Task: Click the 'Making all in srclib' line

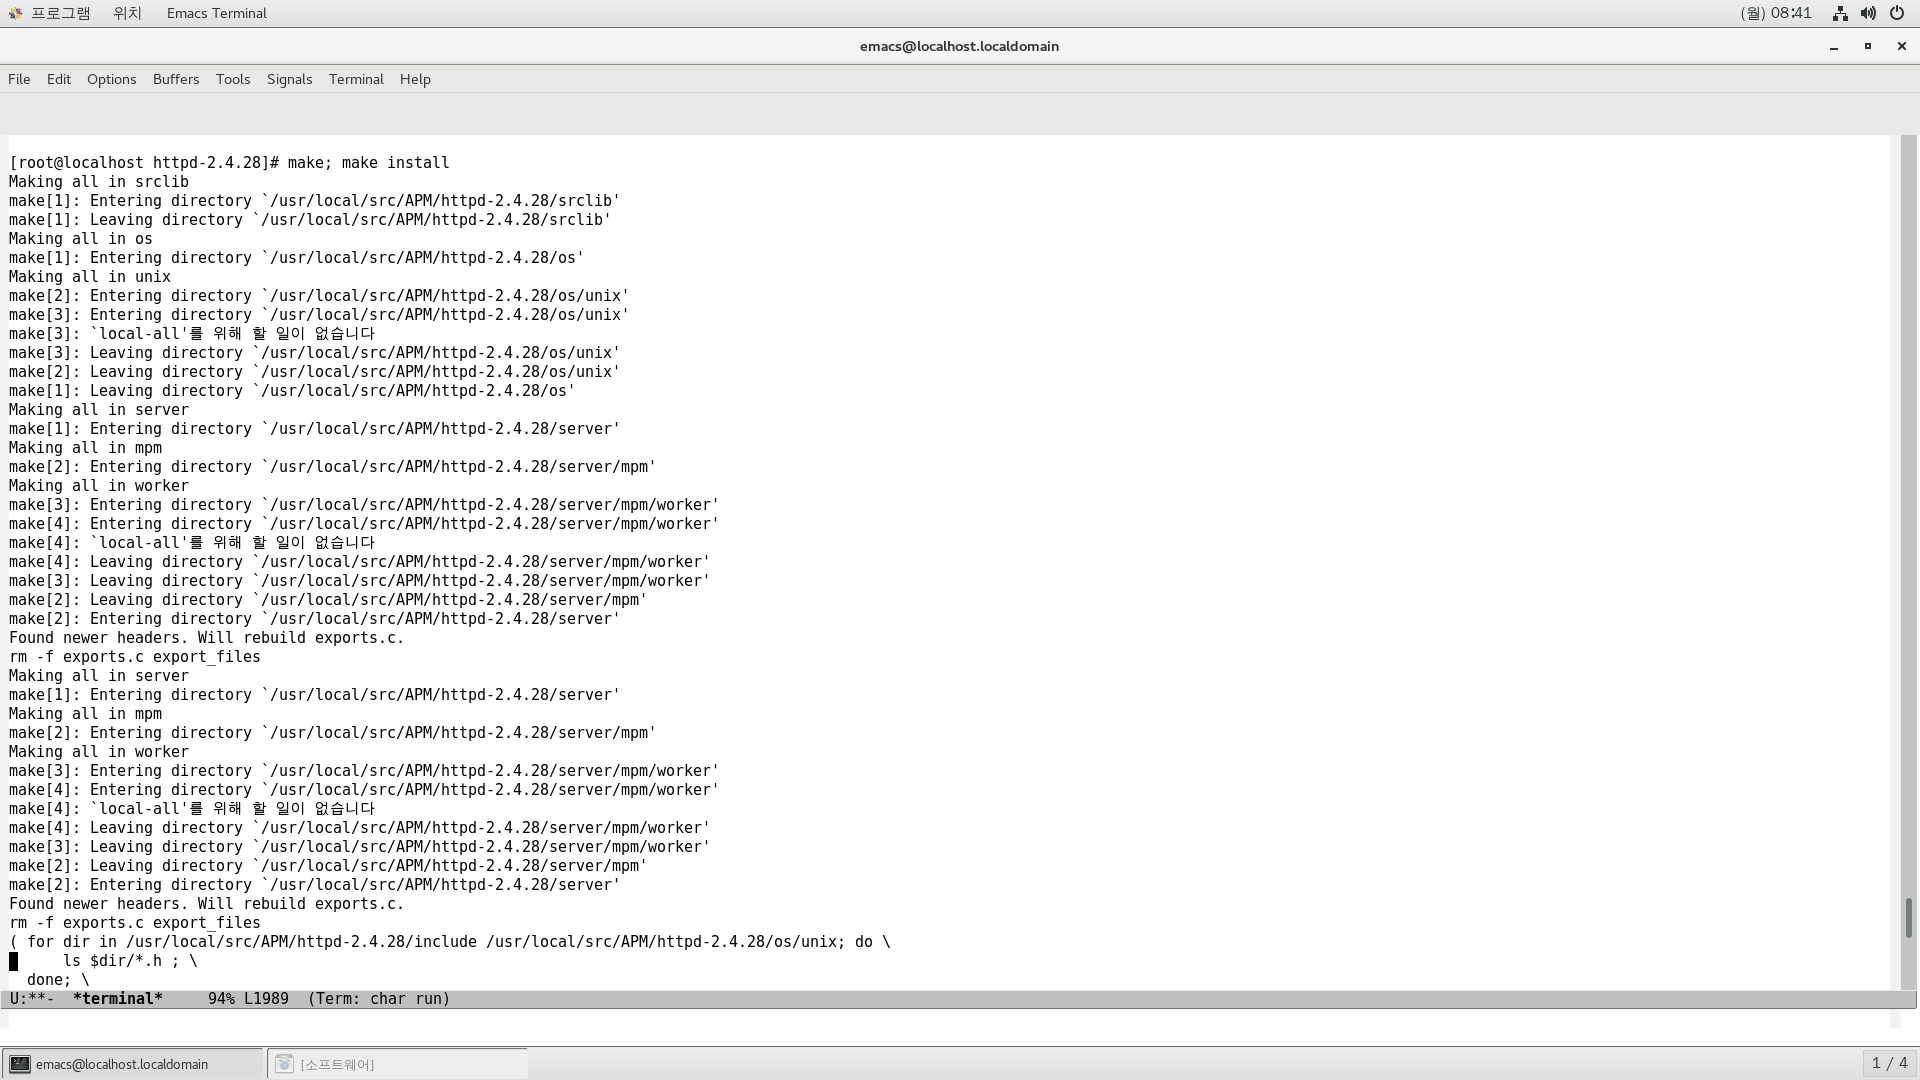Action: coord(99,182)
